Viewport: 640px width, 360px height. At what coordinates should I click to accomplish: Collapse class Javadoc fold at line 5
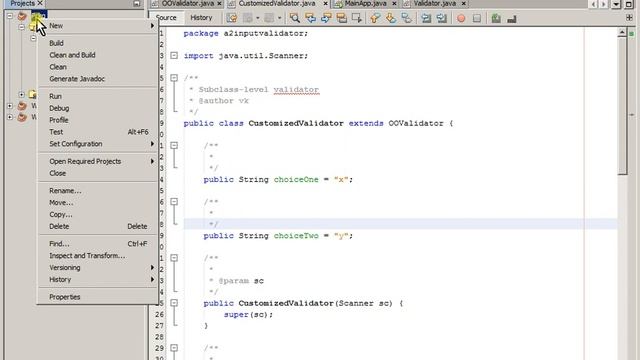tap(174, 78)
